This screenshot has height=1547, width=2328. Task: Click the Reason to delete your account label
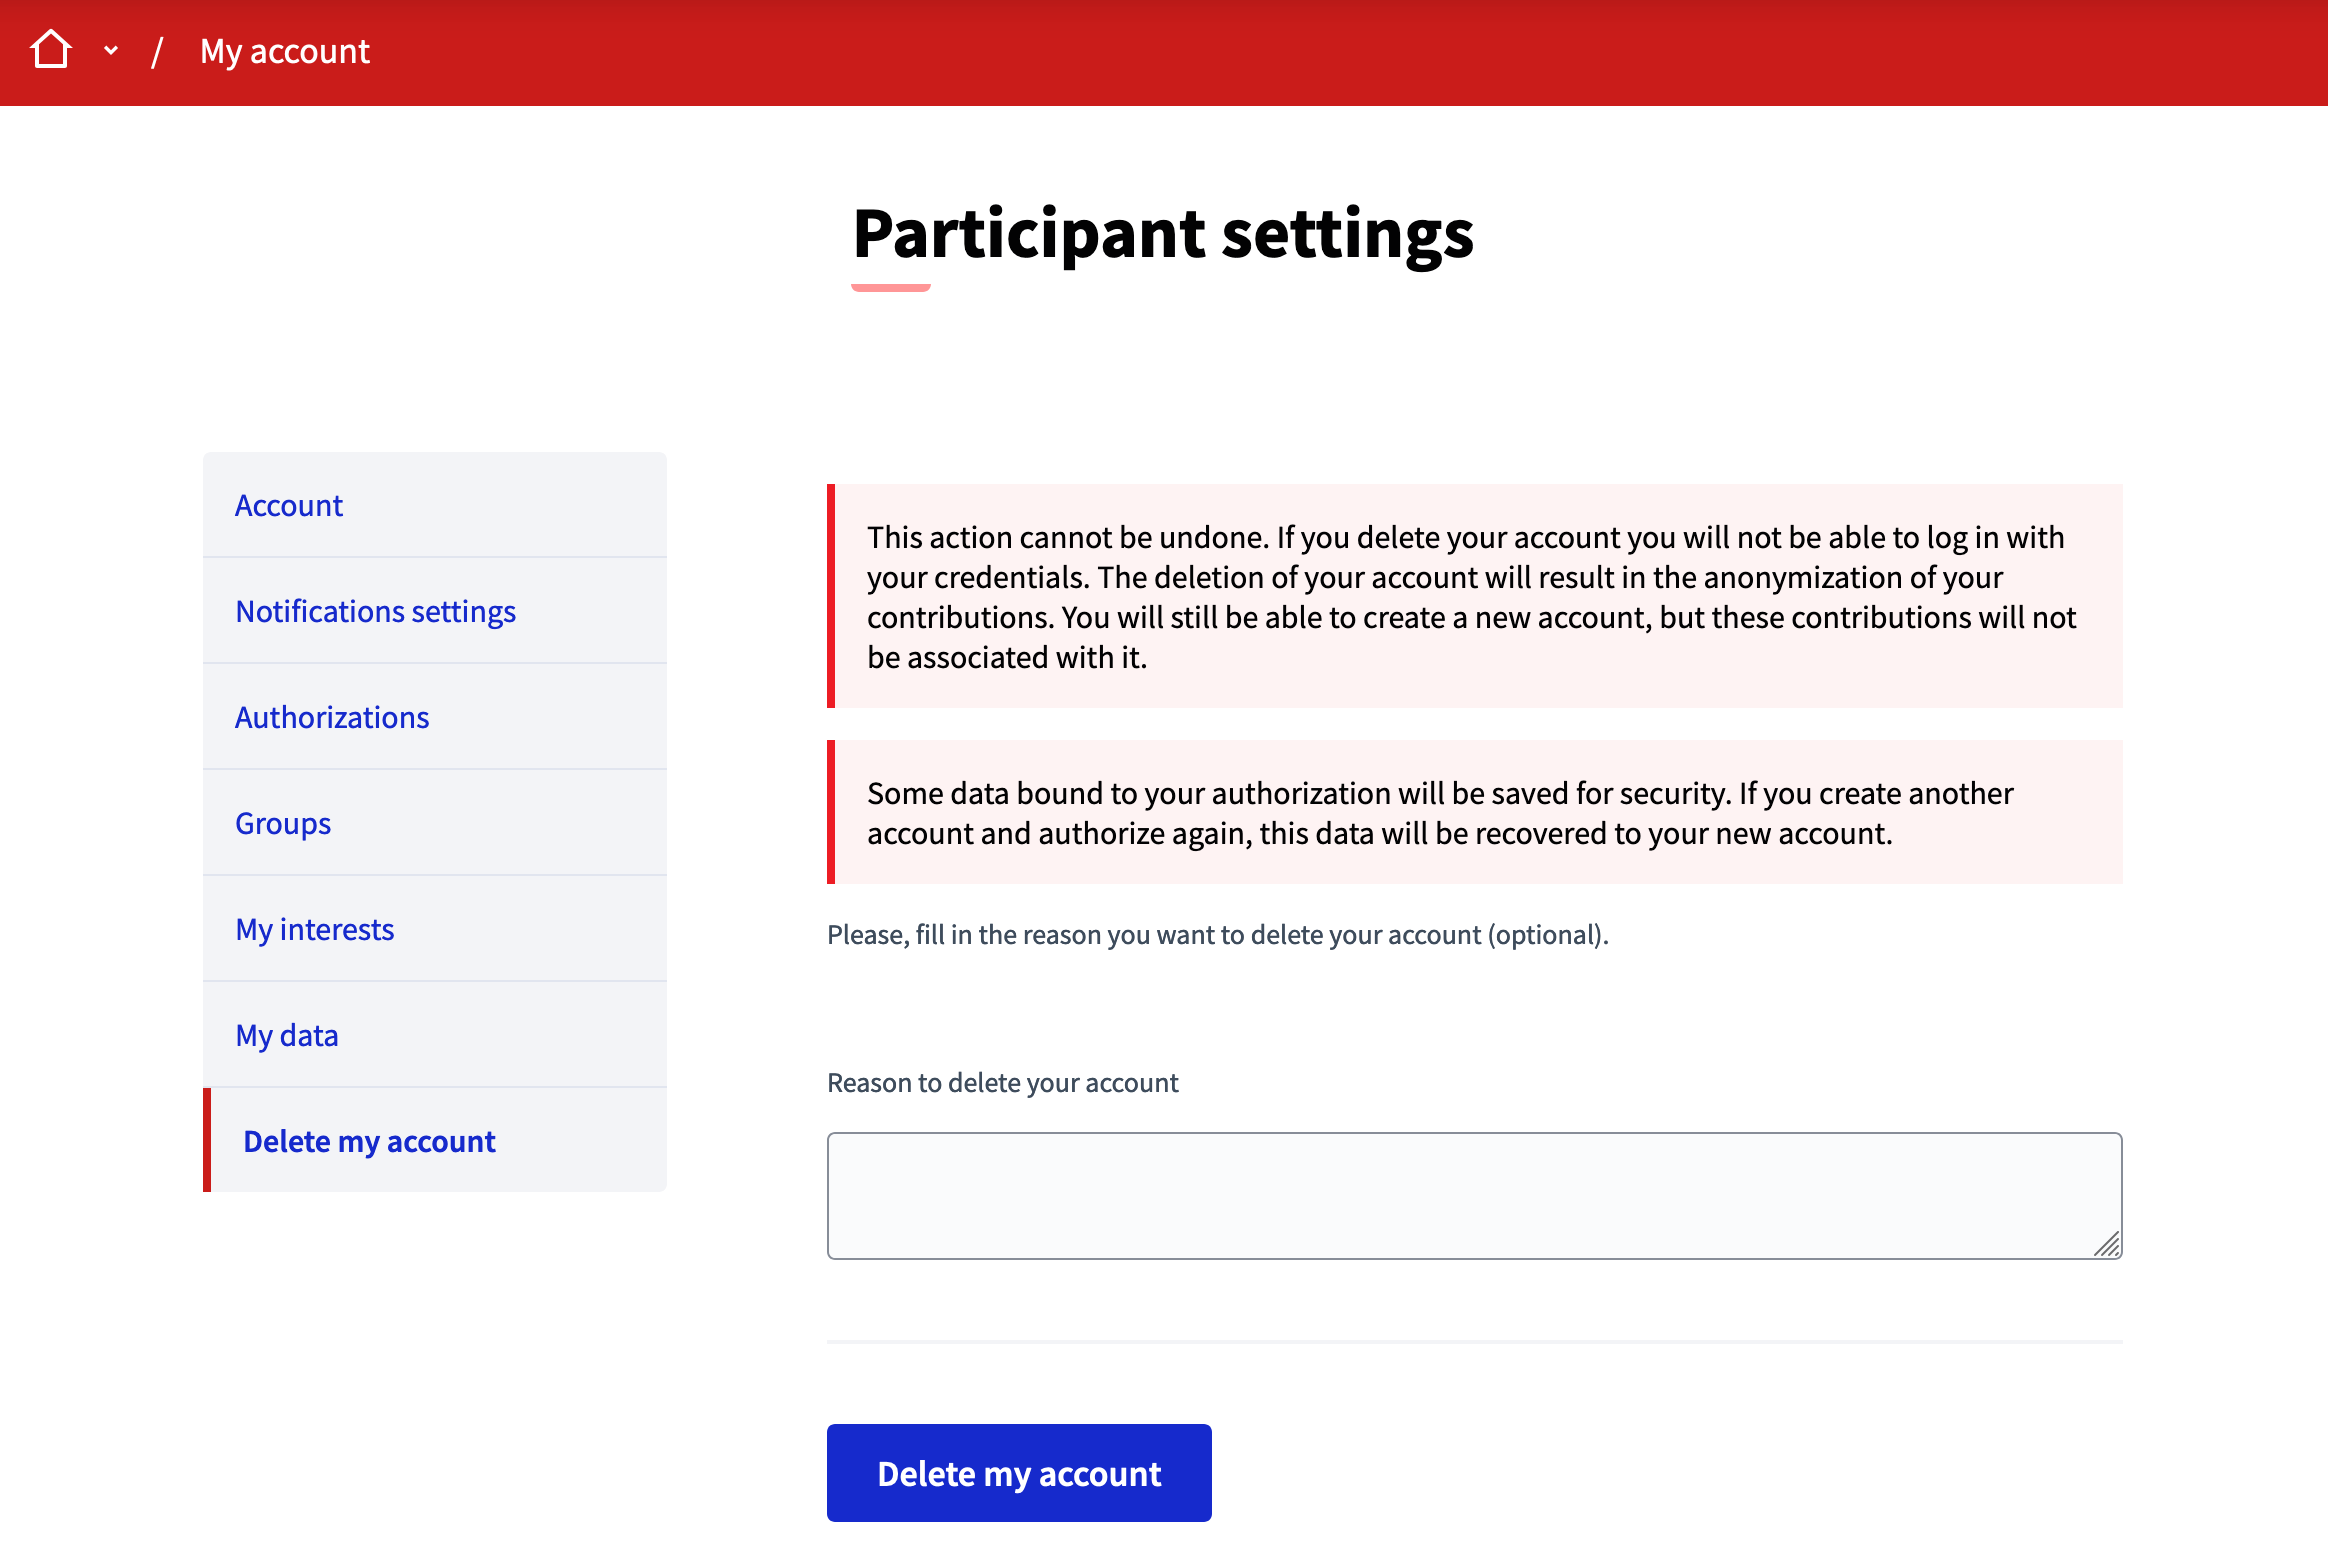[x=1003, y=1083]
